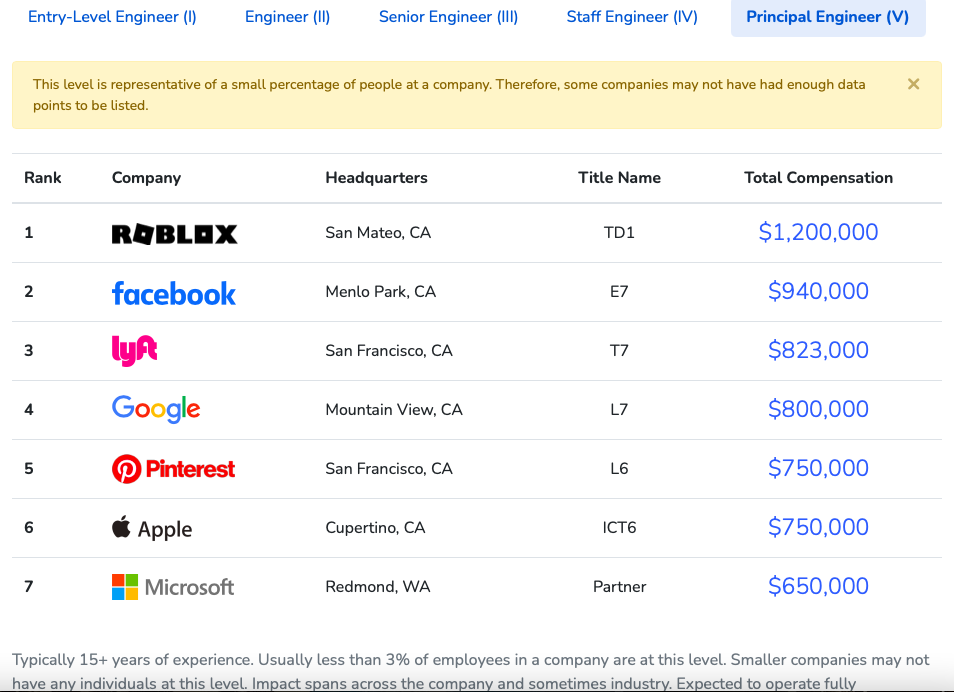The height and width of the screenshot is (692, 954).
Task: Go to Staff Engineer (IV) tab
Action: click(x=632, y=17)
